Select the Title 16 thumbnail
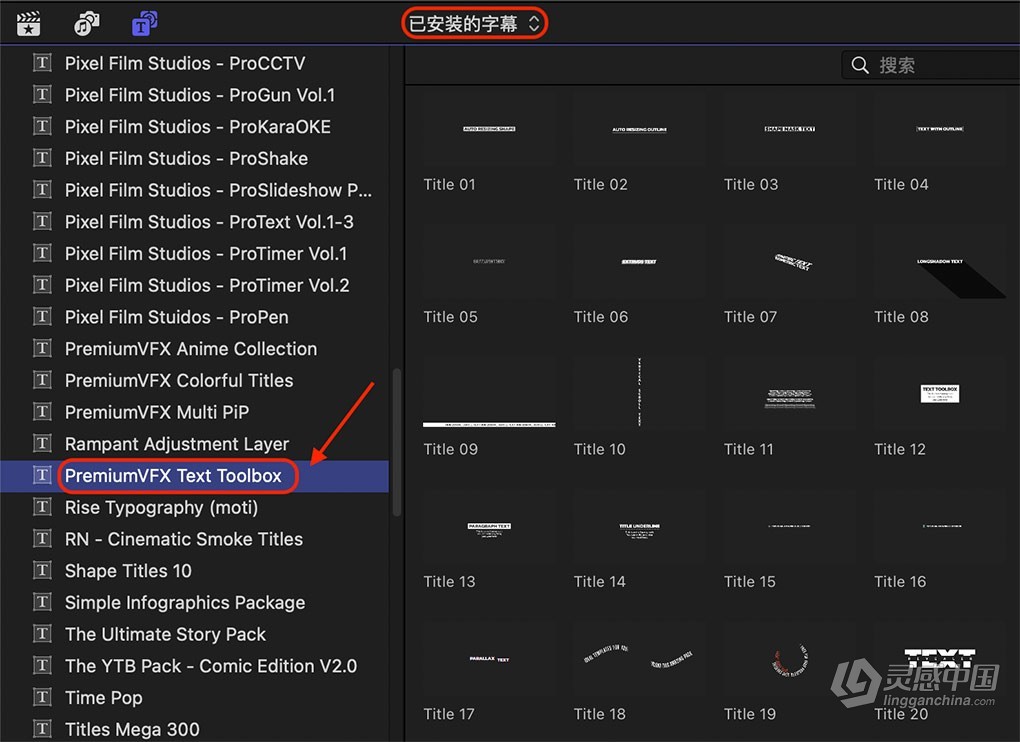Viewport: 1020px width, 742px height. [940, 526]
